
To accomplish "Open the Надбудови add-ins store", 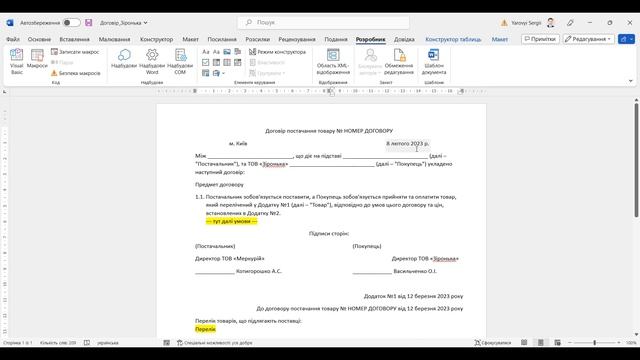I will (x=124, y=59).
